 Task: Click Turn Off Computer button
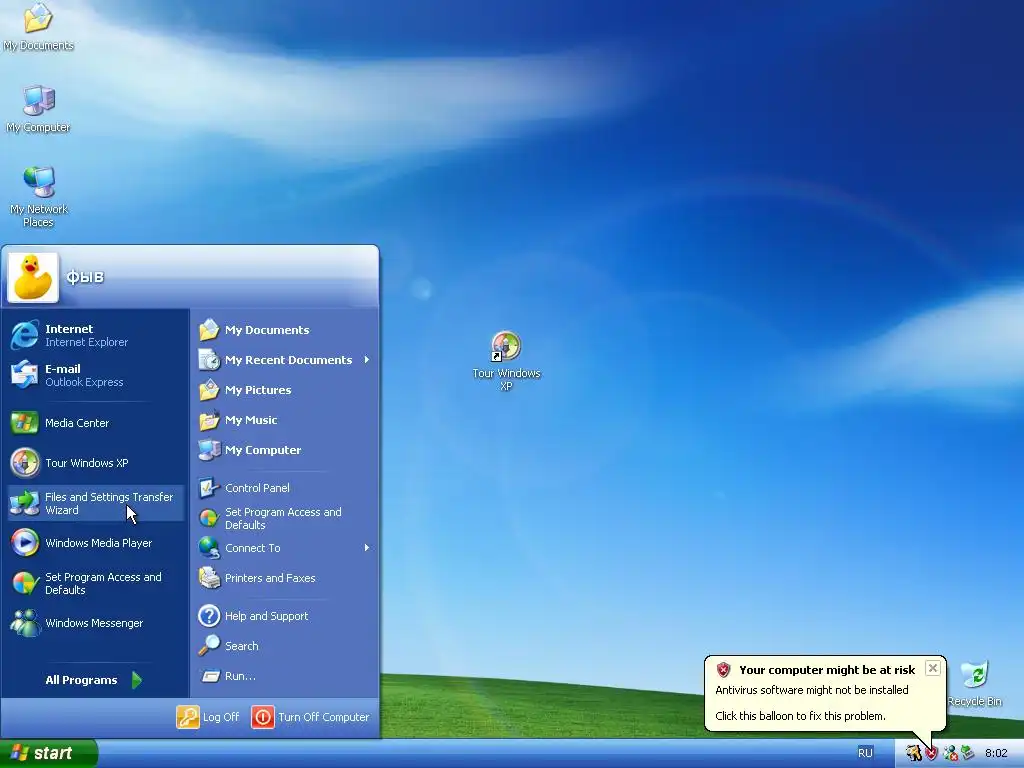tap(310, 717)
